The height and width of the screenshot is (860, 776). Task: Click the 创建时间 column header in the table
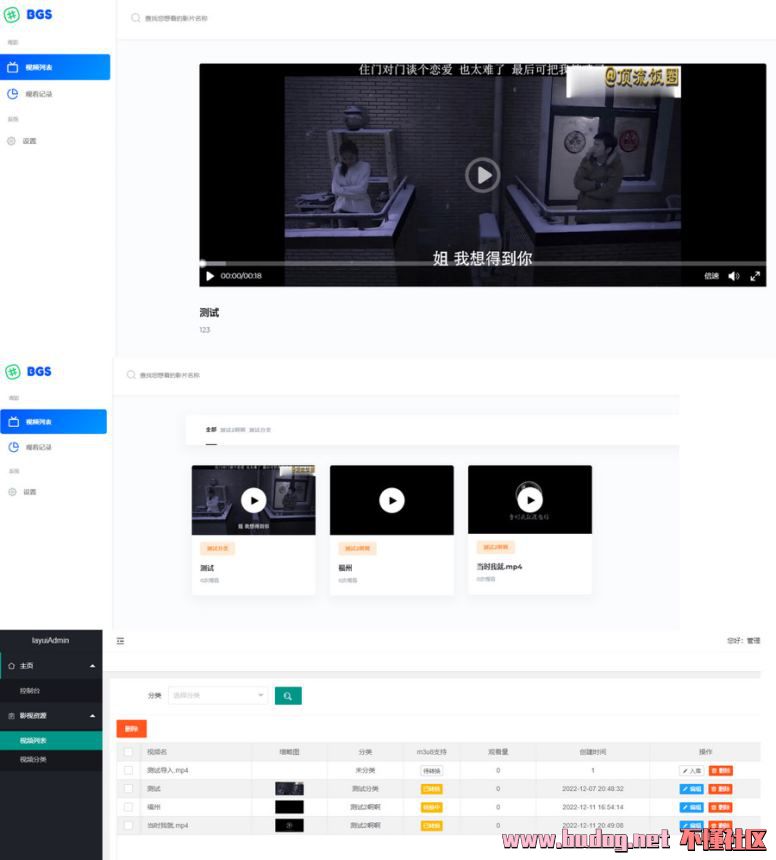point(593,752)
